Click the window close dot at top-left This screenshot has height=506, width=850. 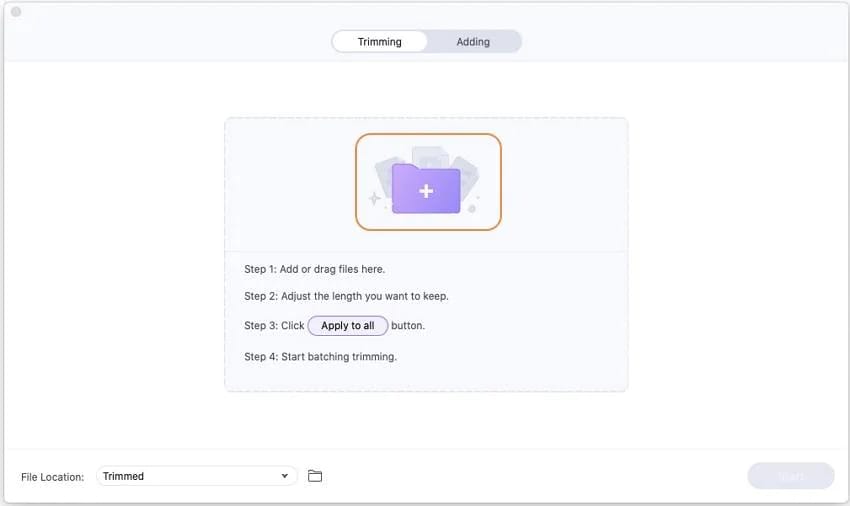click(x=16, y=11)
